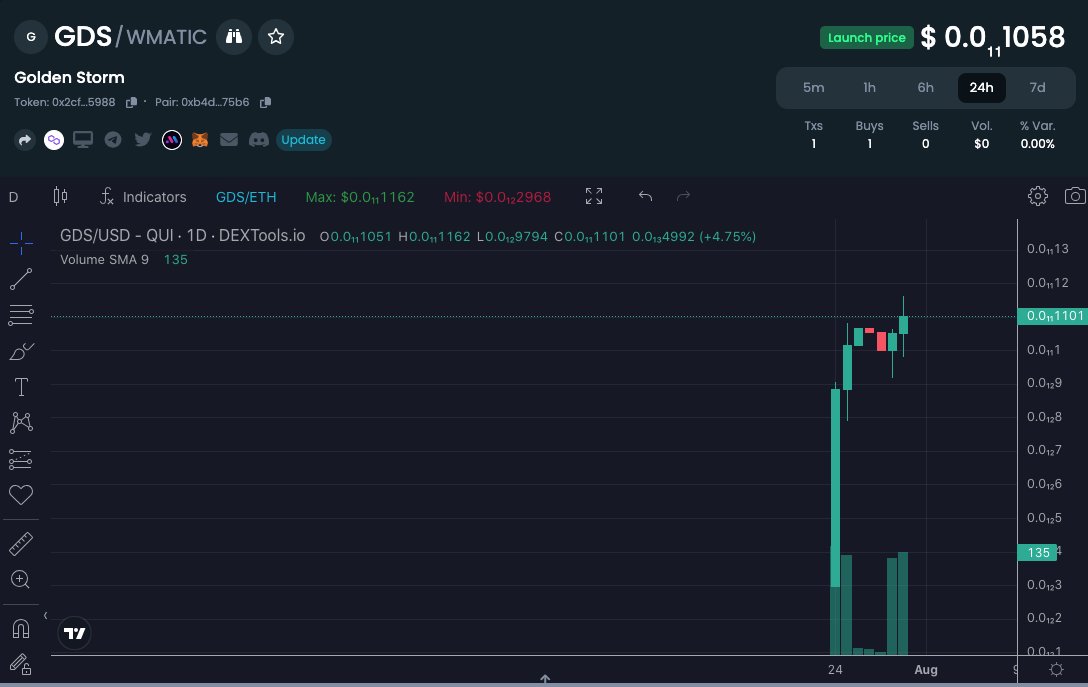Image resolution: width=1088 pixels, height=687 pixels.
Task: Click the GDS/USD chart title legend
Action: point(182,236)
